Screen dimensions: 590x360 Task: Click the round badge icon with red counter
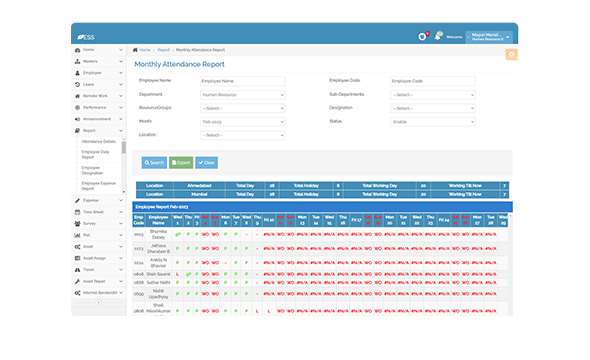click(x=423, y=36)
